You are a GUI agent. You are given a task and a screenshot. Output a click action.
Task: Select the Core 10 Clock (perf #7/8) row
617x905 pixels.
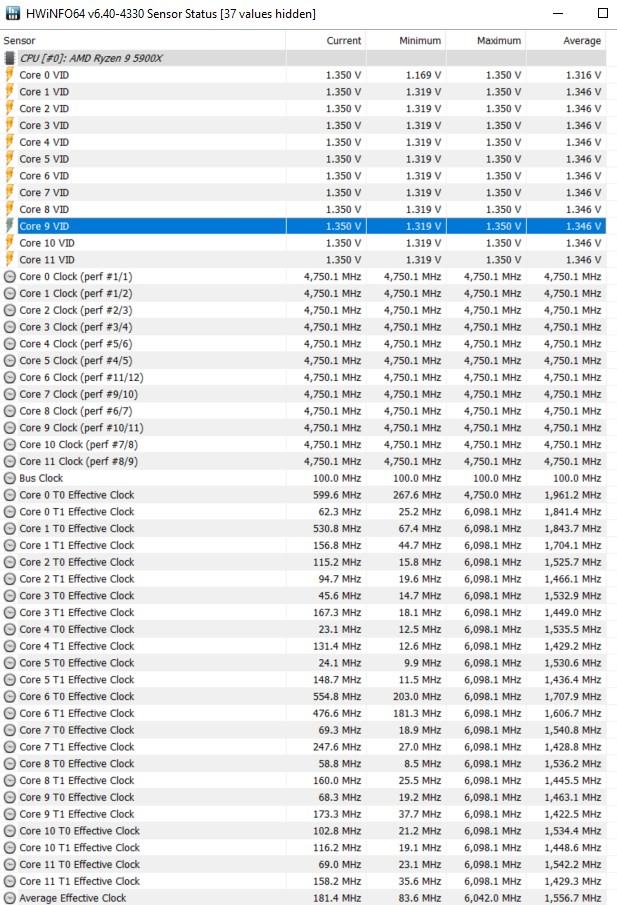(303, 444)
